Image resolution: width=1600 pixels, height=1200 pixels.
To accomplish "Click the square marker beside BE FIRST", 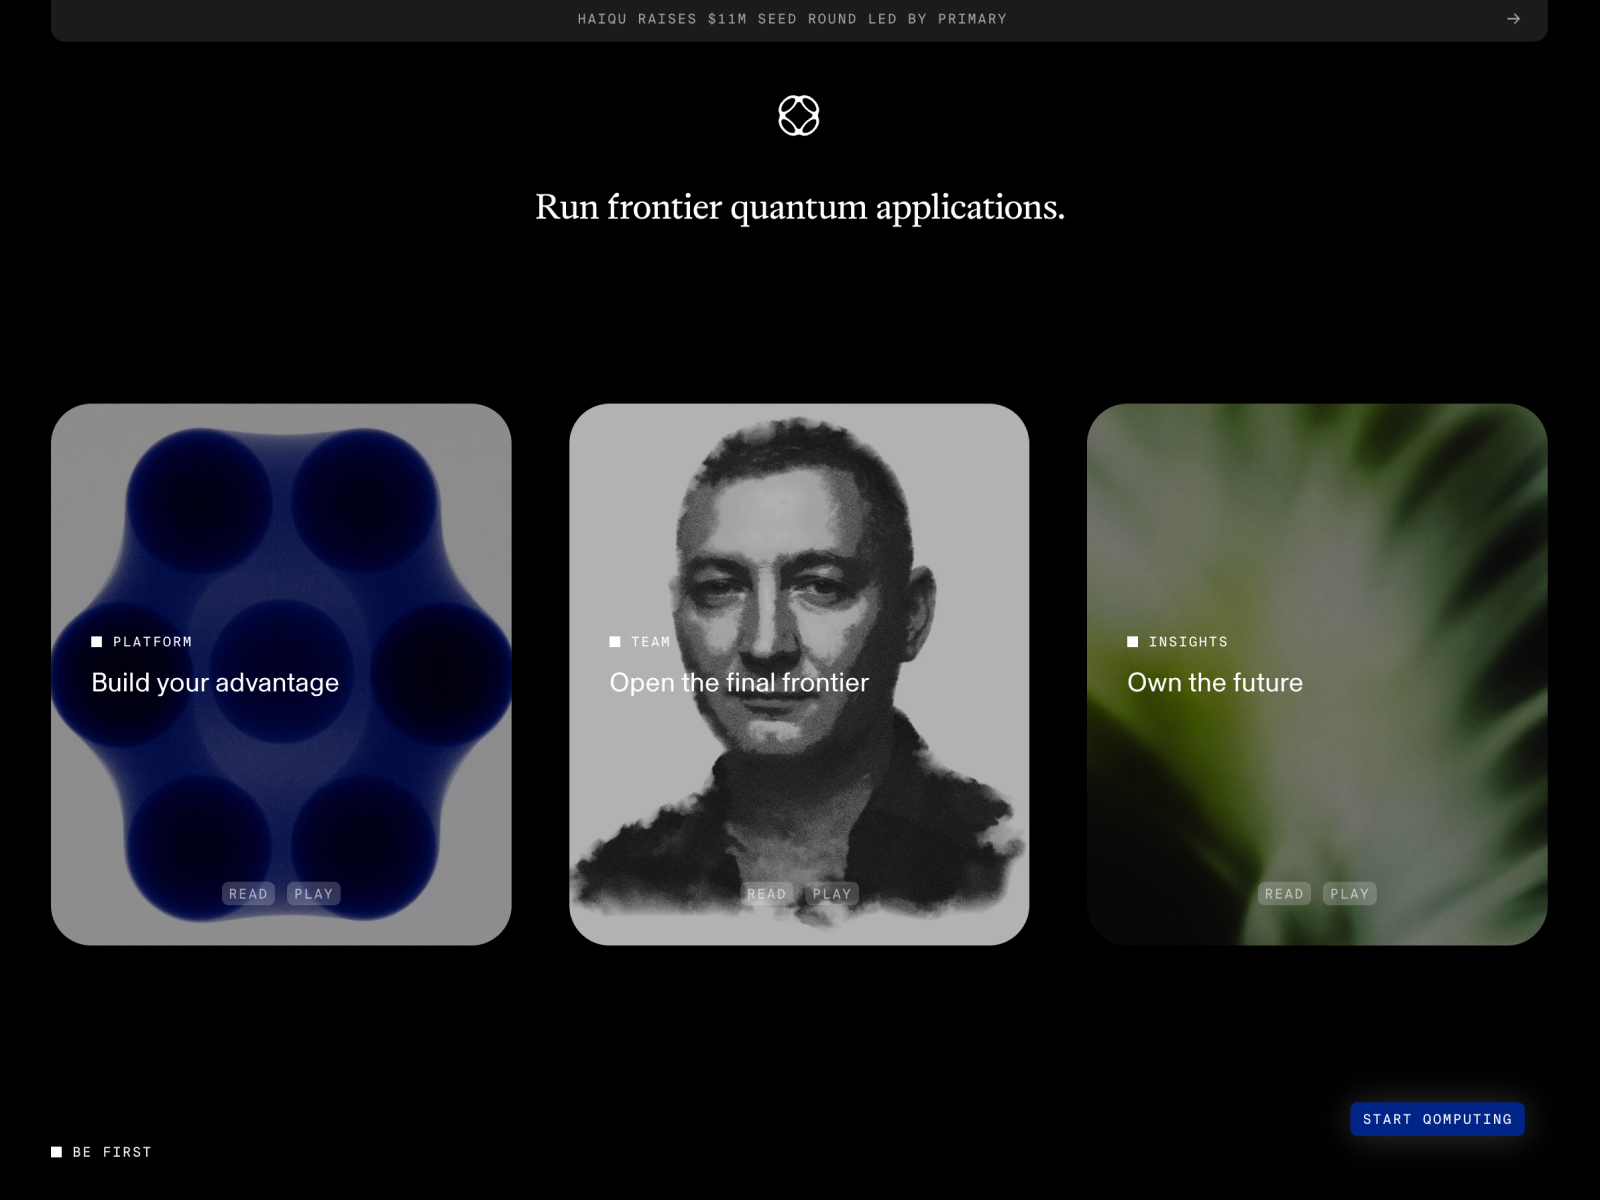I will (56, 1151).
